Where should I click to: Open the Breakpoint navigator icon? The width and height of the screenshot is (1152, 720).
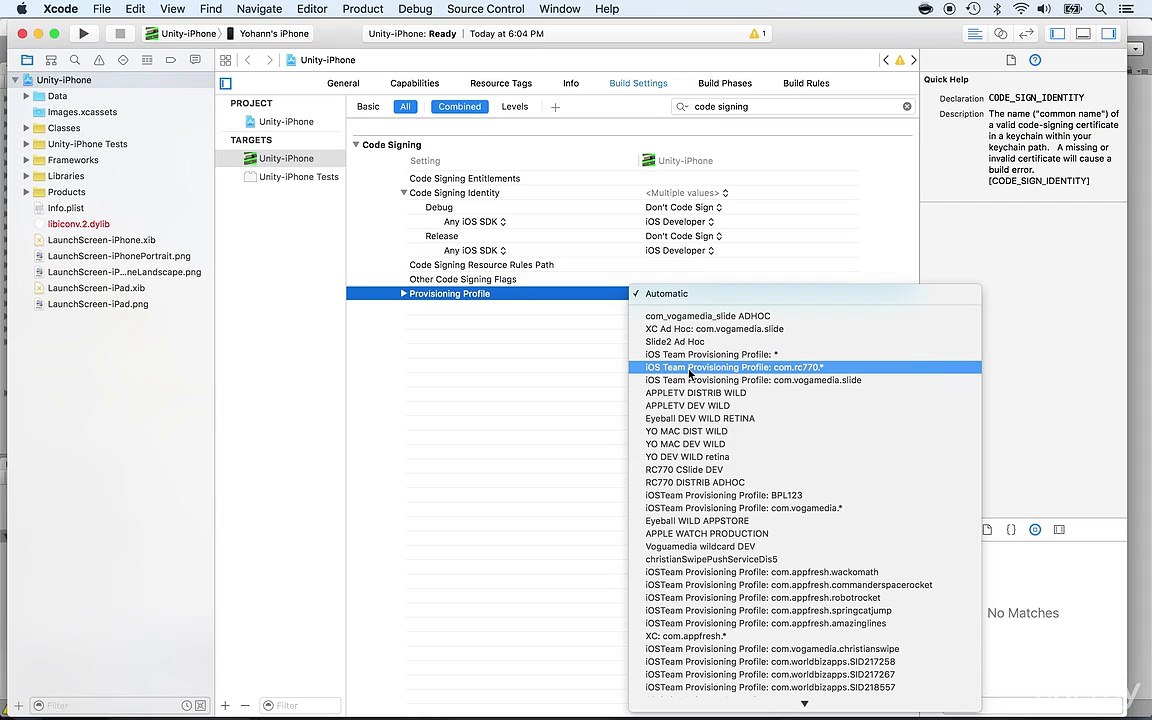point(170,60)
